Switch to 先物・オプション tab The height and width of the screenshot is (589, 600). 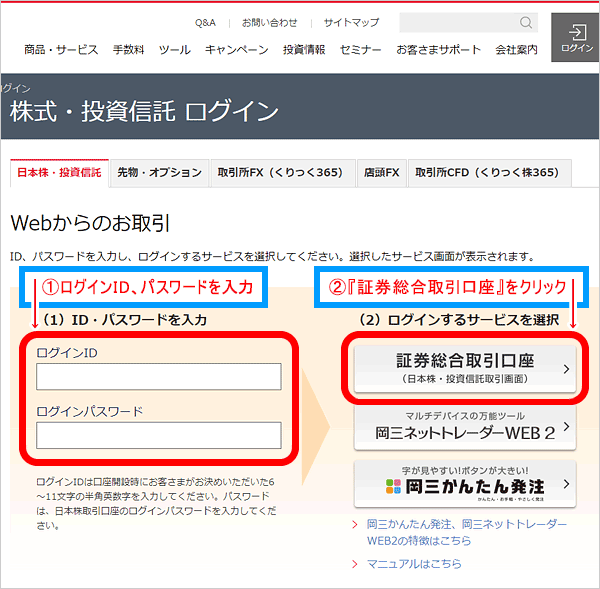pyautogui.click(x=160, y=173)
